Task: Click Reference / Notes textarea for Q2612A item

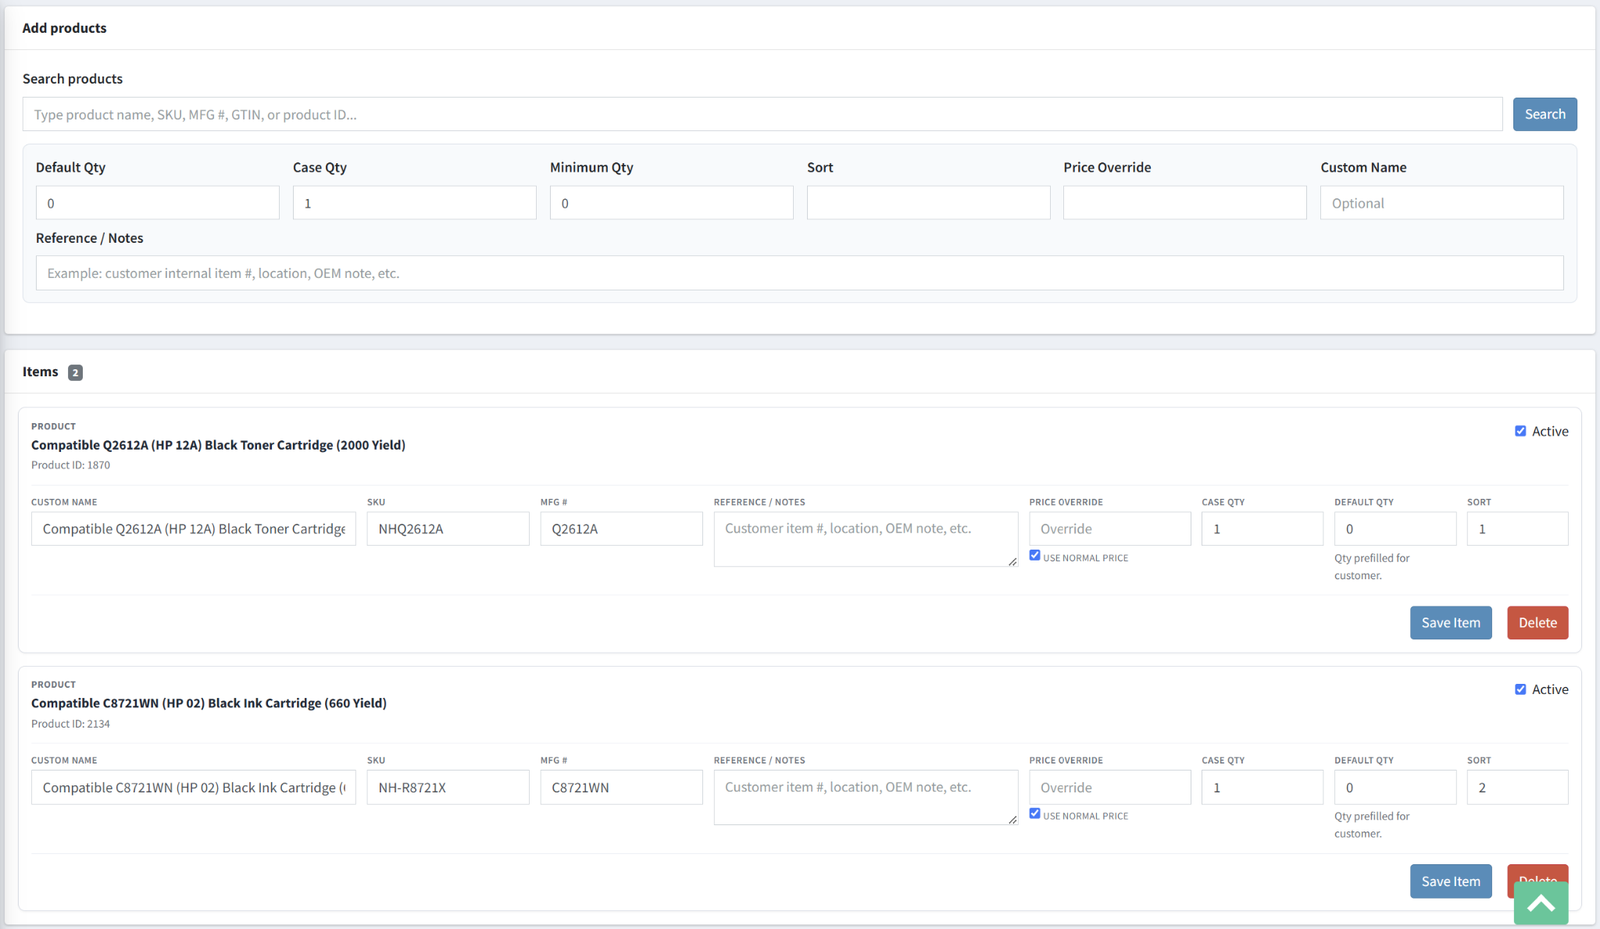Action: coord(866,539)
